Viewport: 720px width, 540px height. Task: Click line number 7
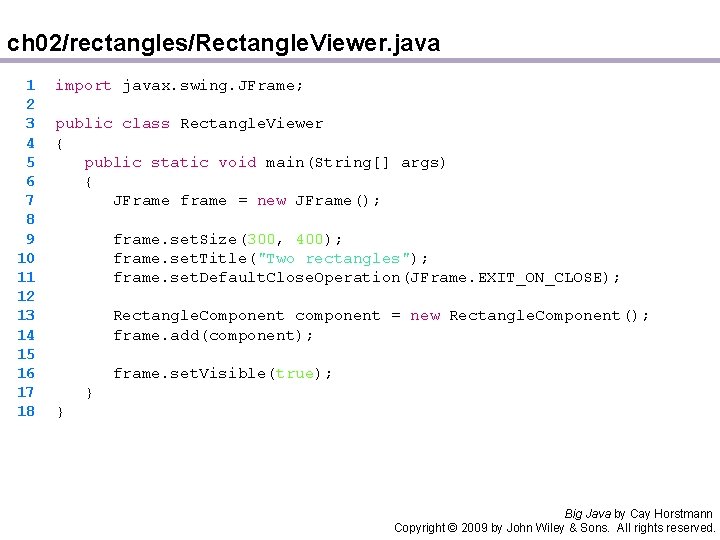30,200
